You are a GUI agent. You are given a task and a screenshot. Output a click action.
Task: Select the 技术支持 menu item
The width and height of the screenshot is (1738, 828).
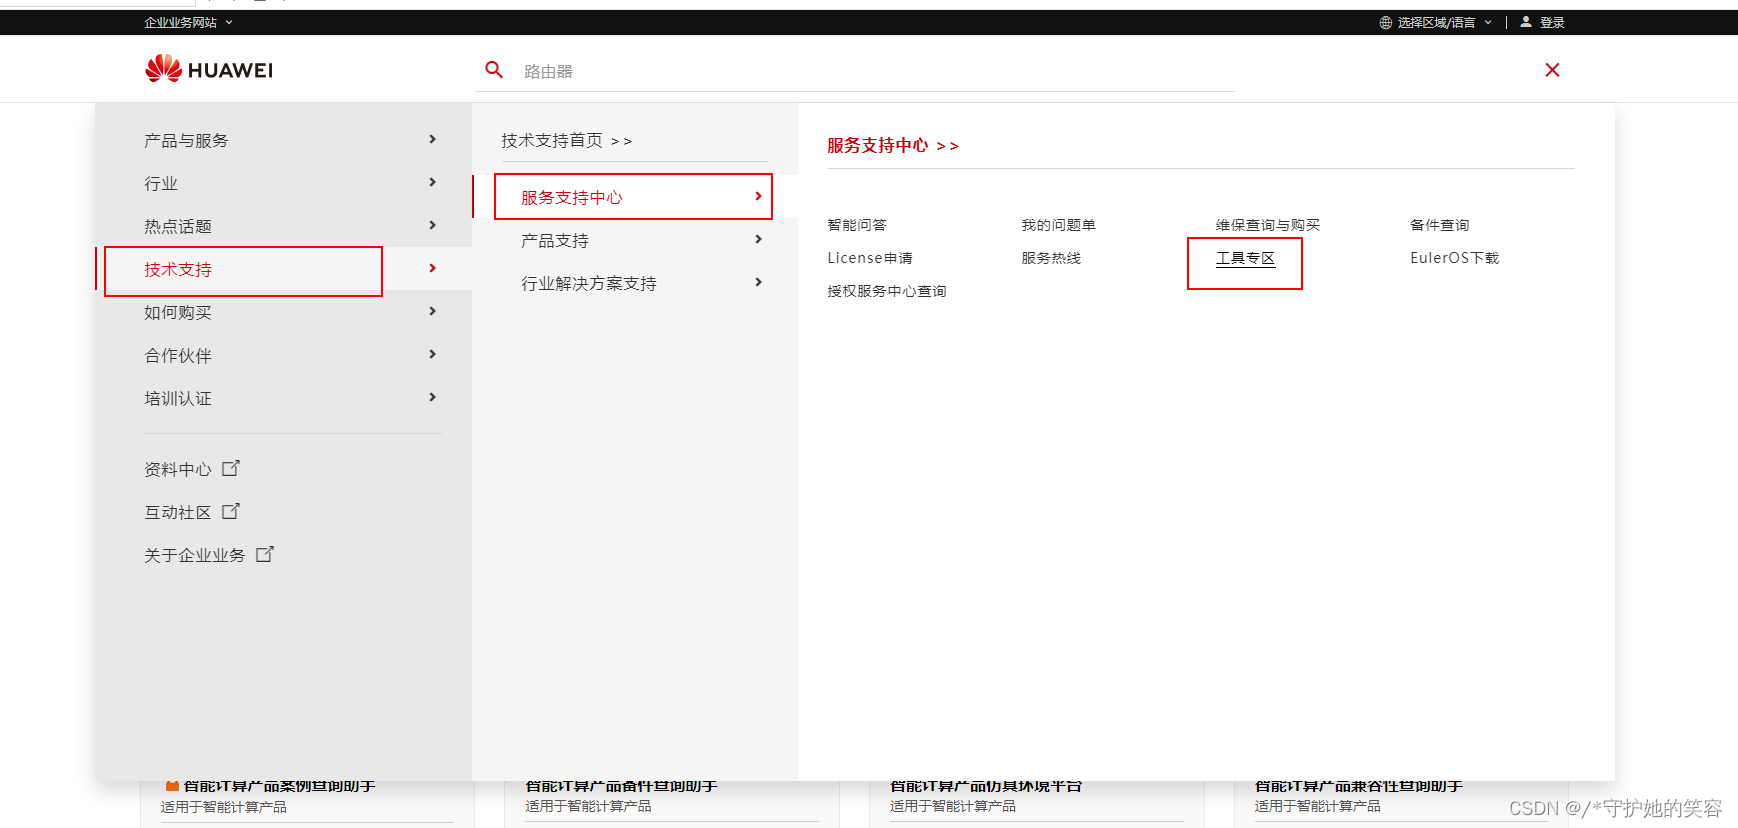click(x=178, y=270)
